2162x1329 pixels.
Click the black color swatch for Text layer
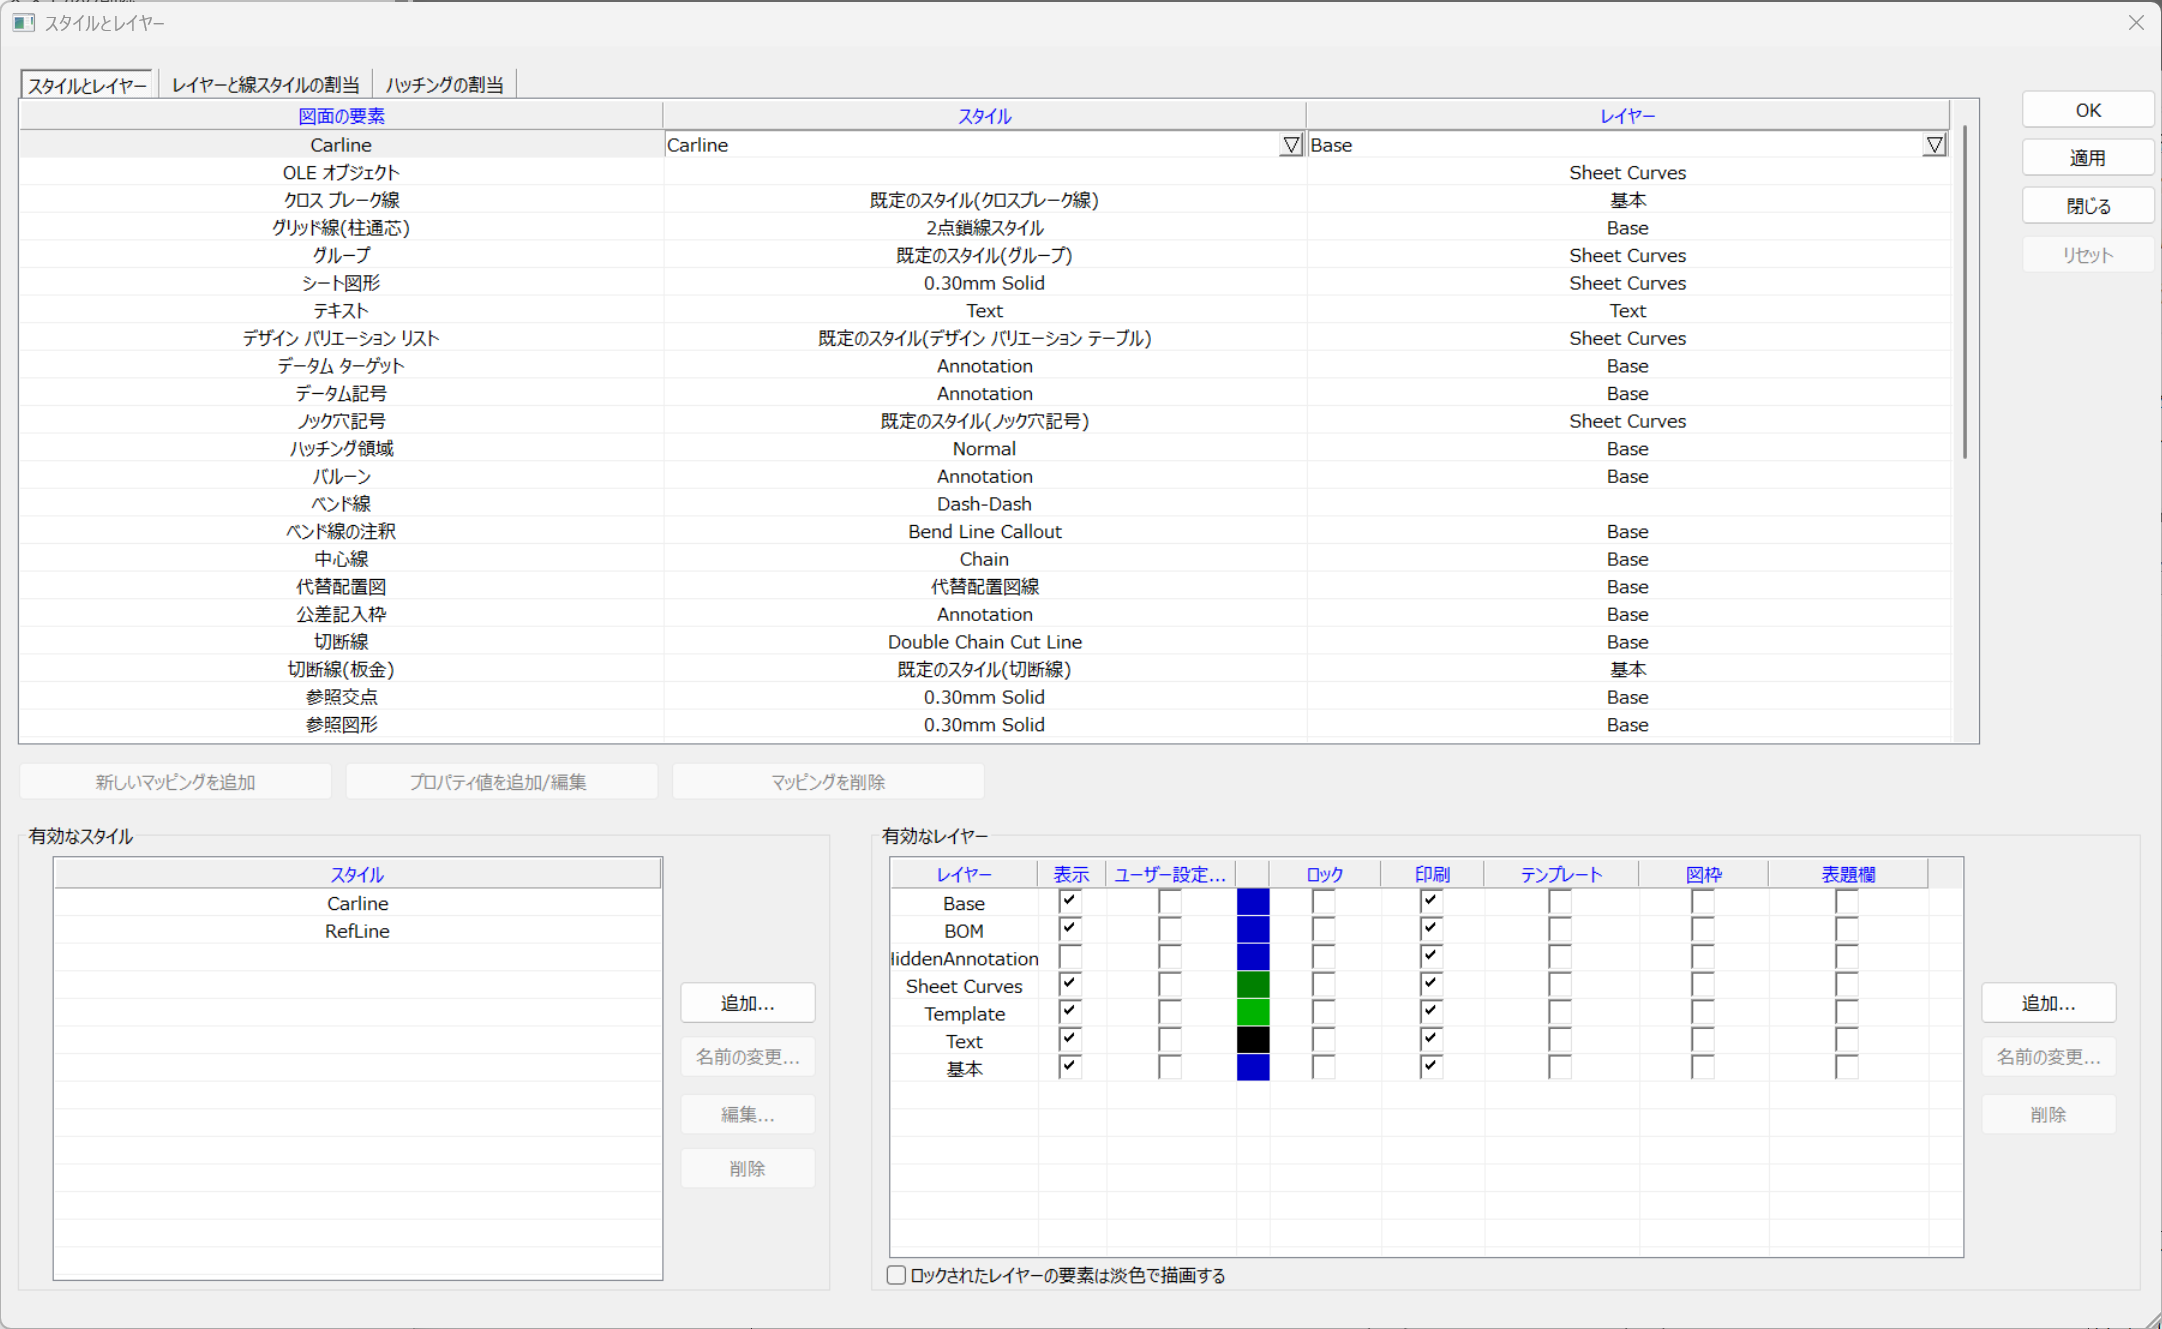tap(1253, 1040)
